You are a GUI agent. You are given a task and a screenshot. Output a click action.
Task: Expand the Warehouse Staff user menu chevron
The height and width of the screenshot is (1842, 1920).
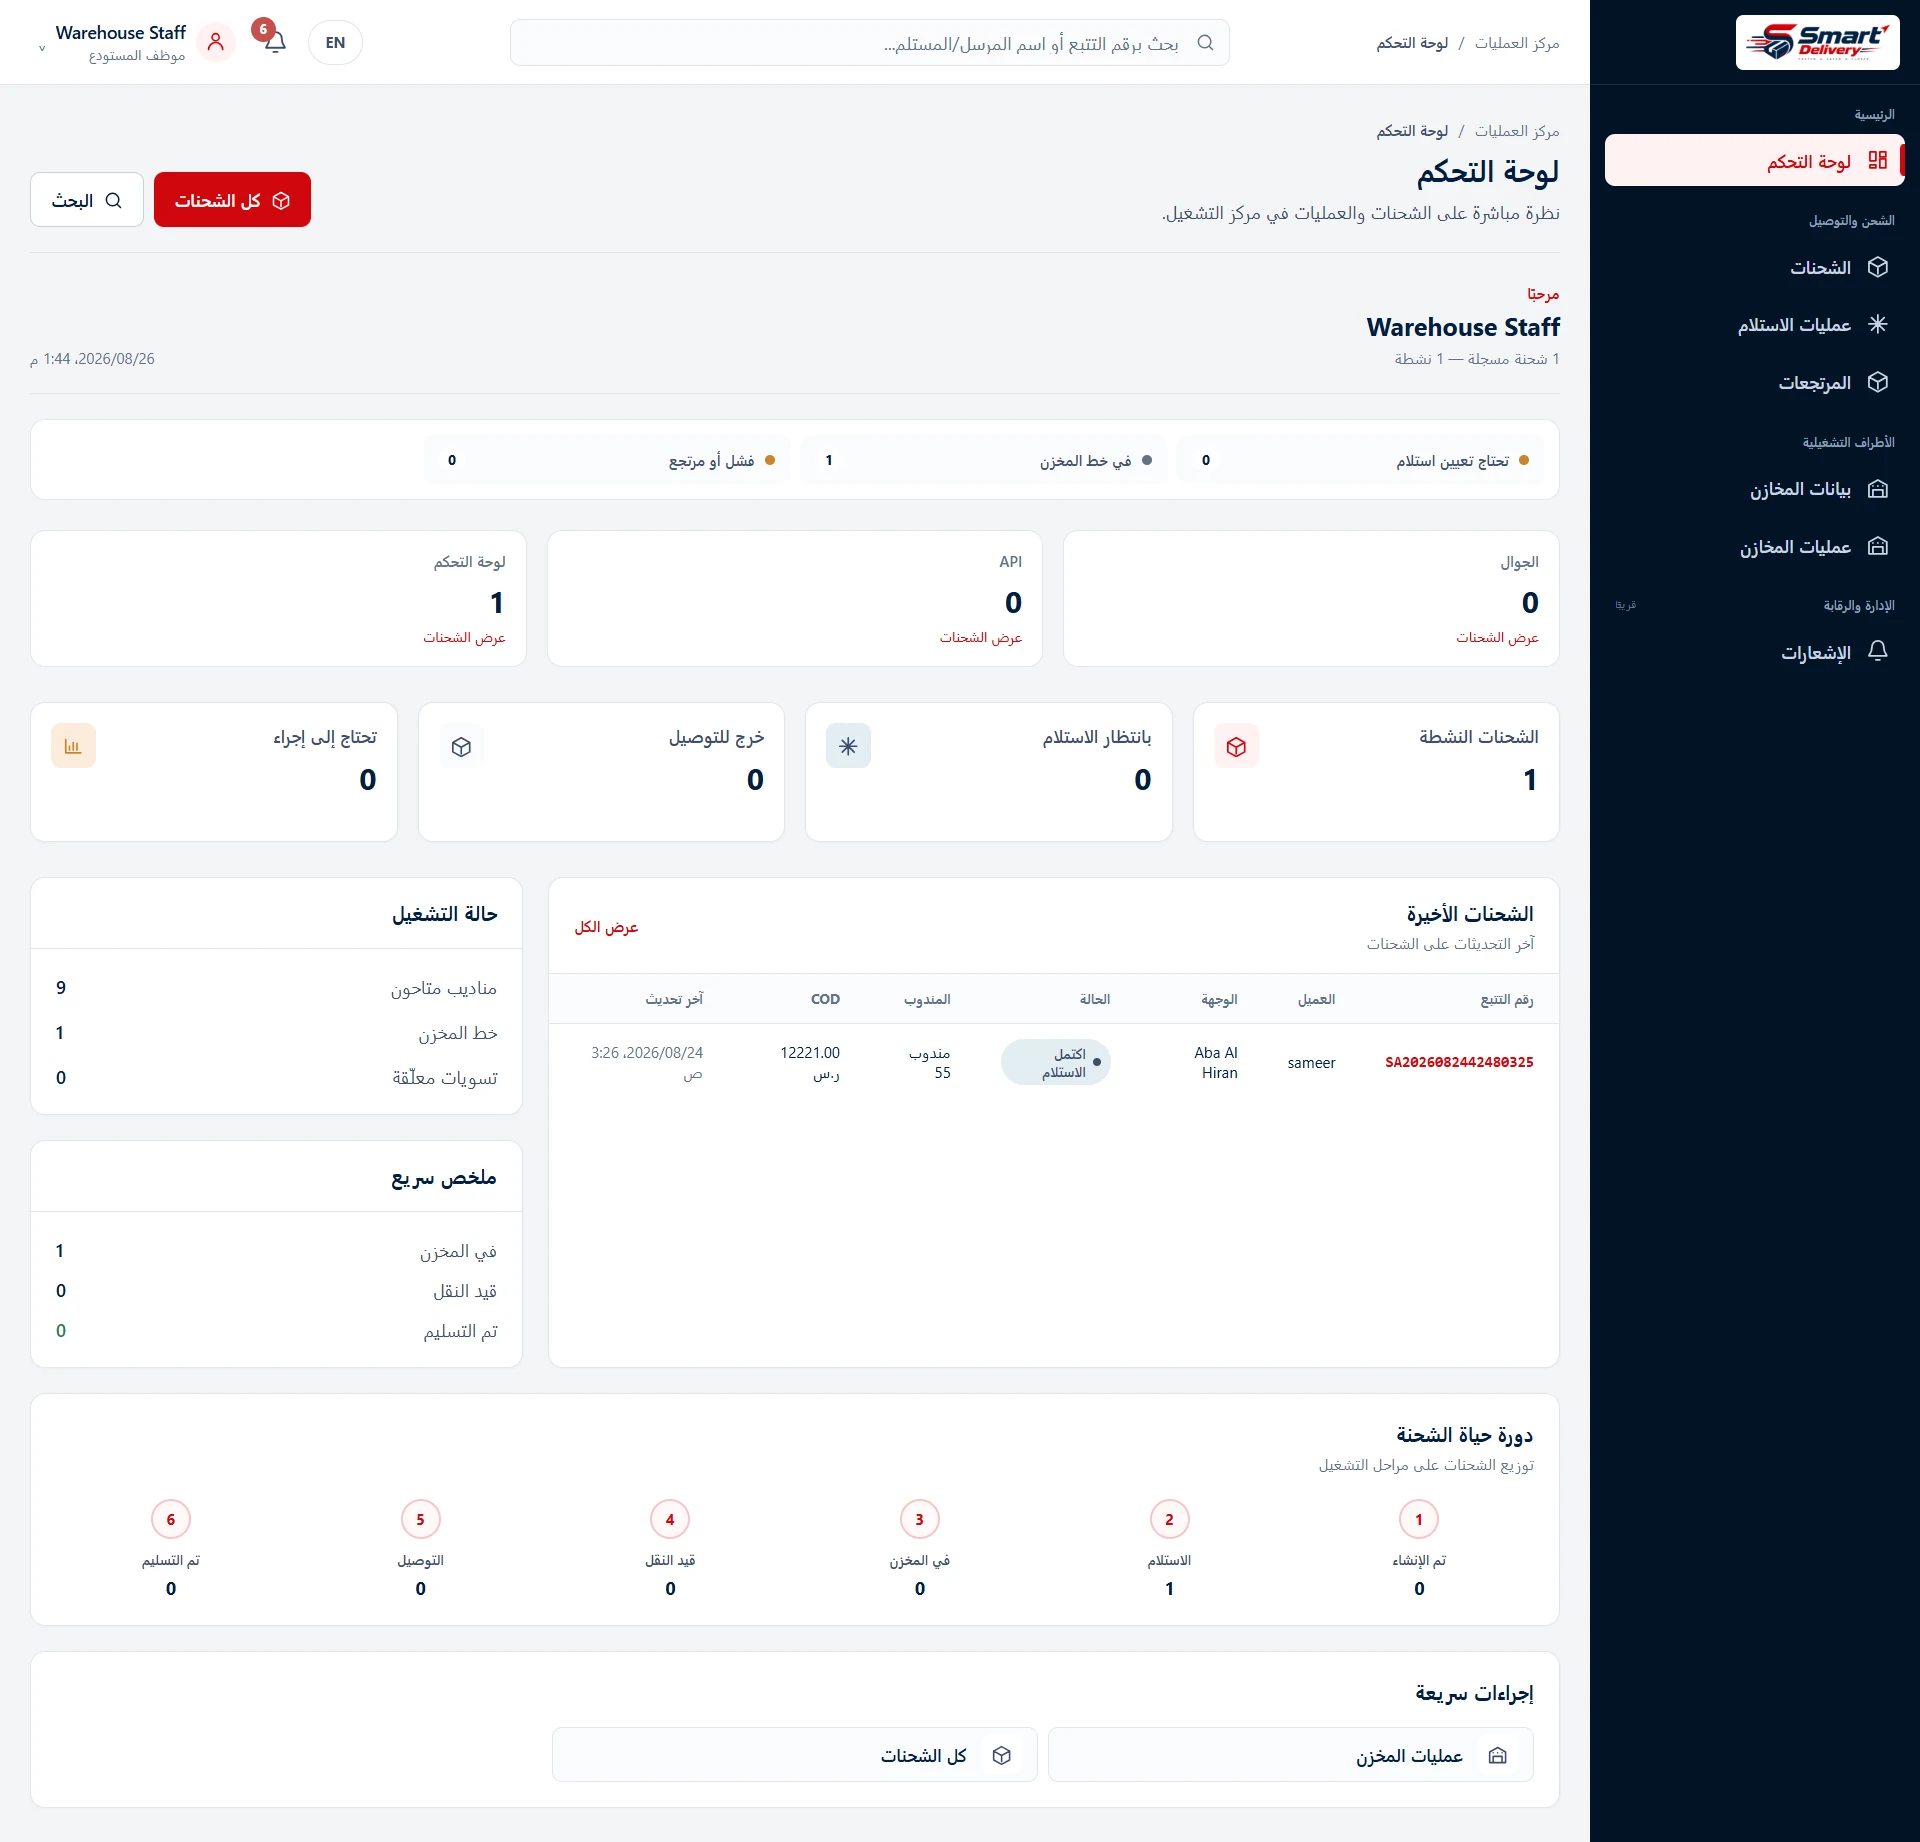(x=42, y=47)
